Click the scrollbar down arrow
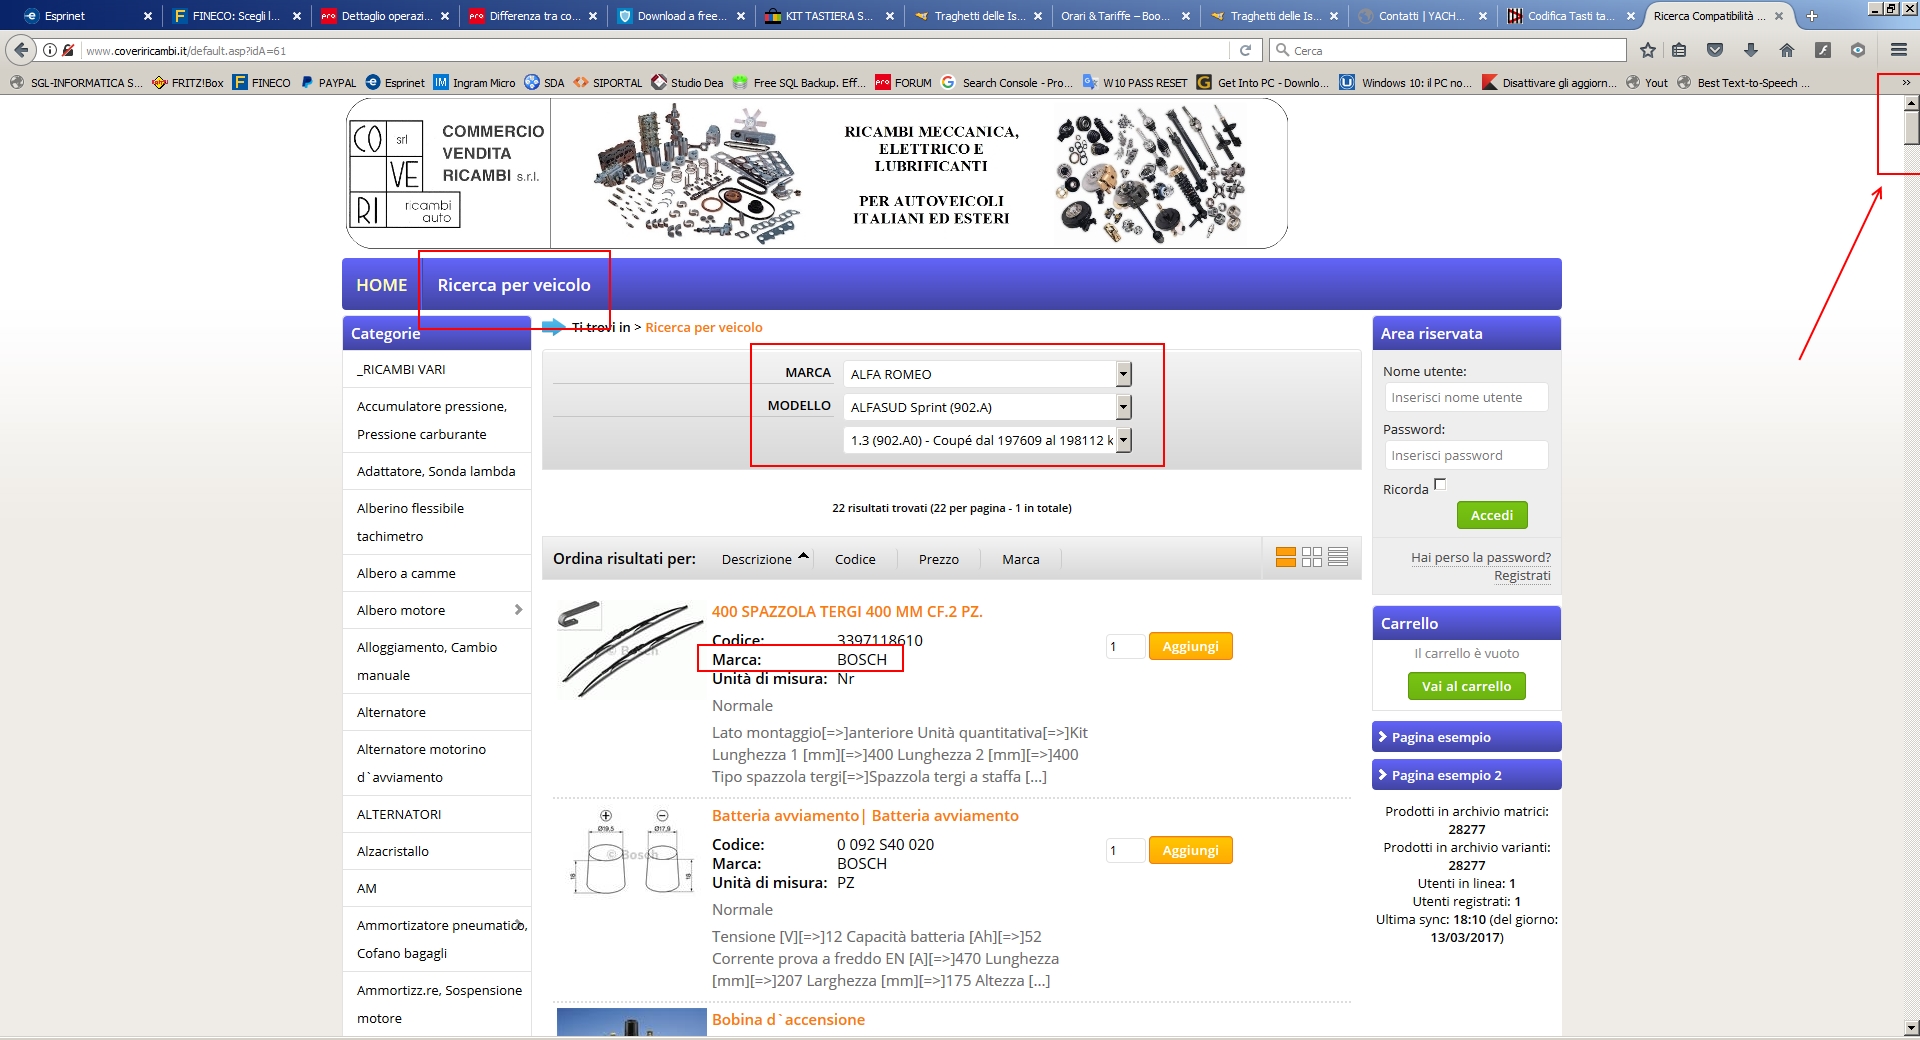This screenshot has height=1040, width=1920. [1911, 1027]
